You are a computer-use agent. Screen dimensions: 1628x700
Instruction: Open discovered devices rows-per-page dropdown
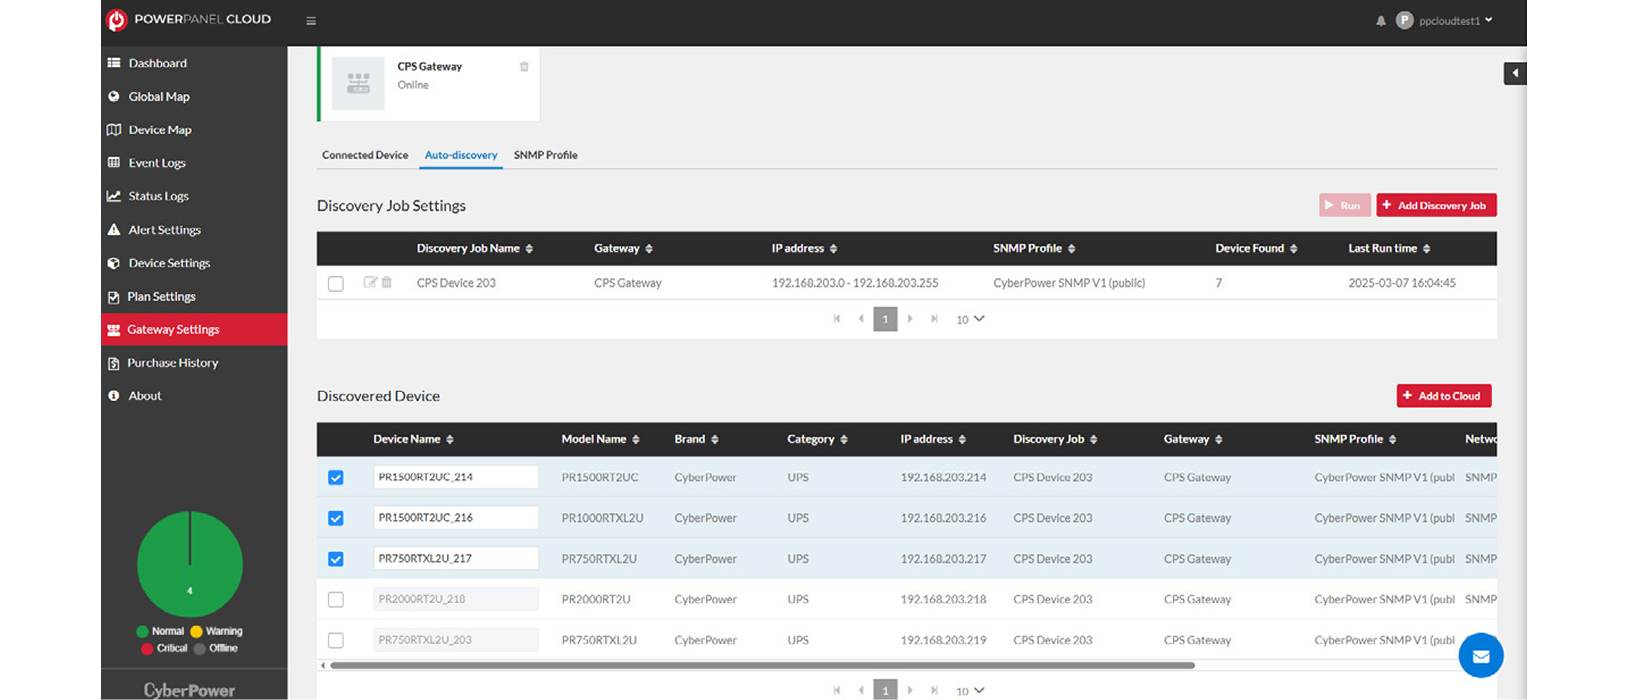pos(970,691)
